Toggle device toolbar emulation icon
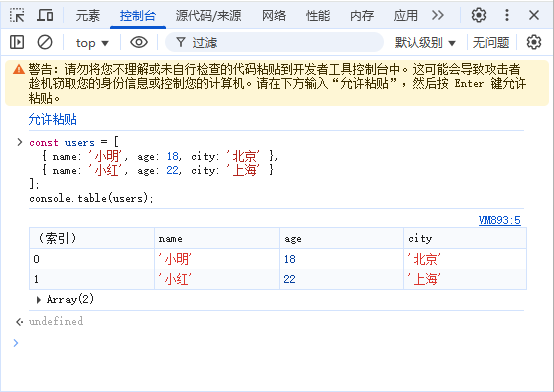Image resolution: width=554 pixels, height=392 pixels. click(x=45, y=15)
